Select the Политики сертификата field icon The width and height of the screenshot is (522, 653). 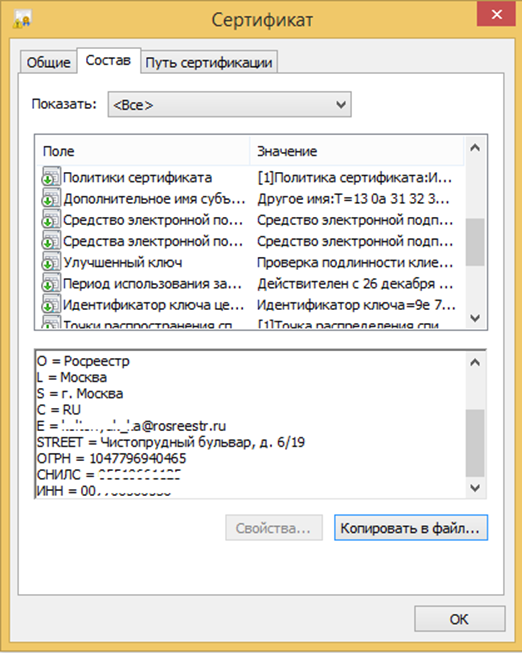coord(51,177)
